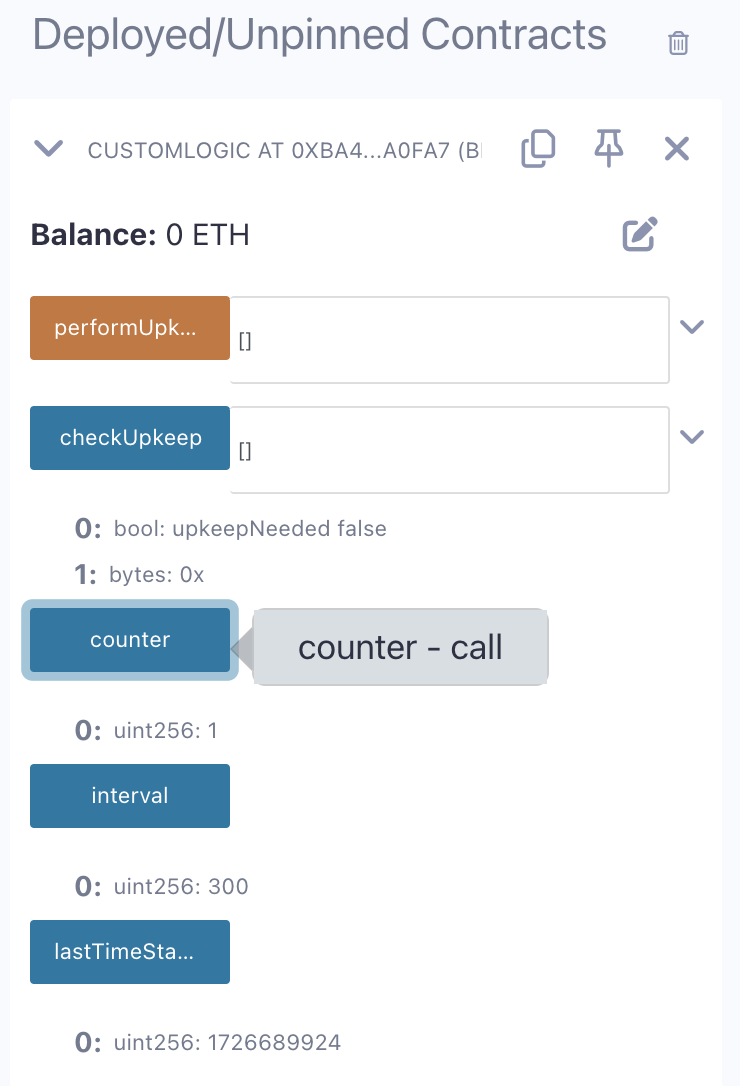
Task: Expand the performUpkeep parameter fields
Action: 692,327
